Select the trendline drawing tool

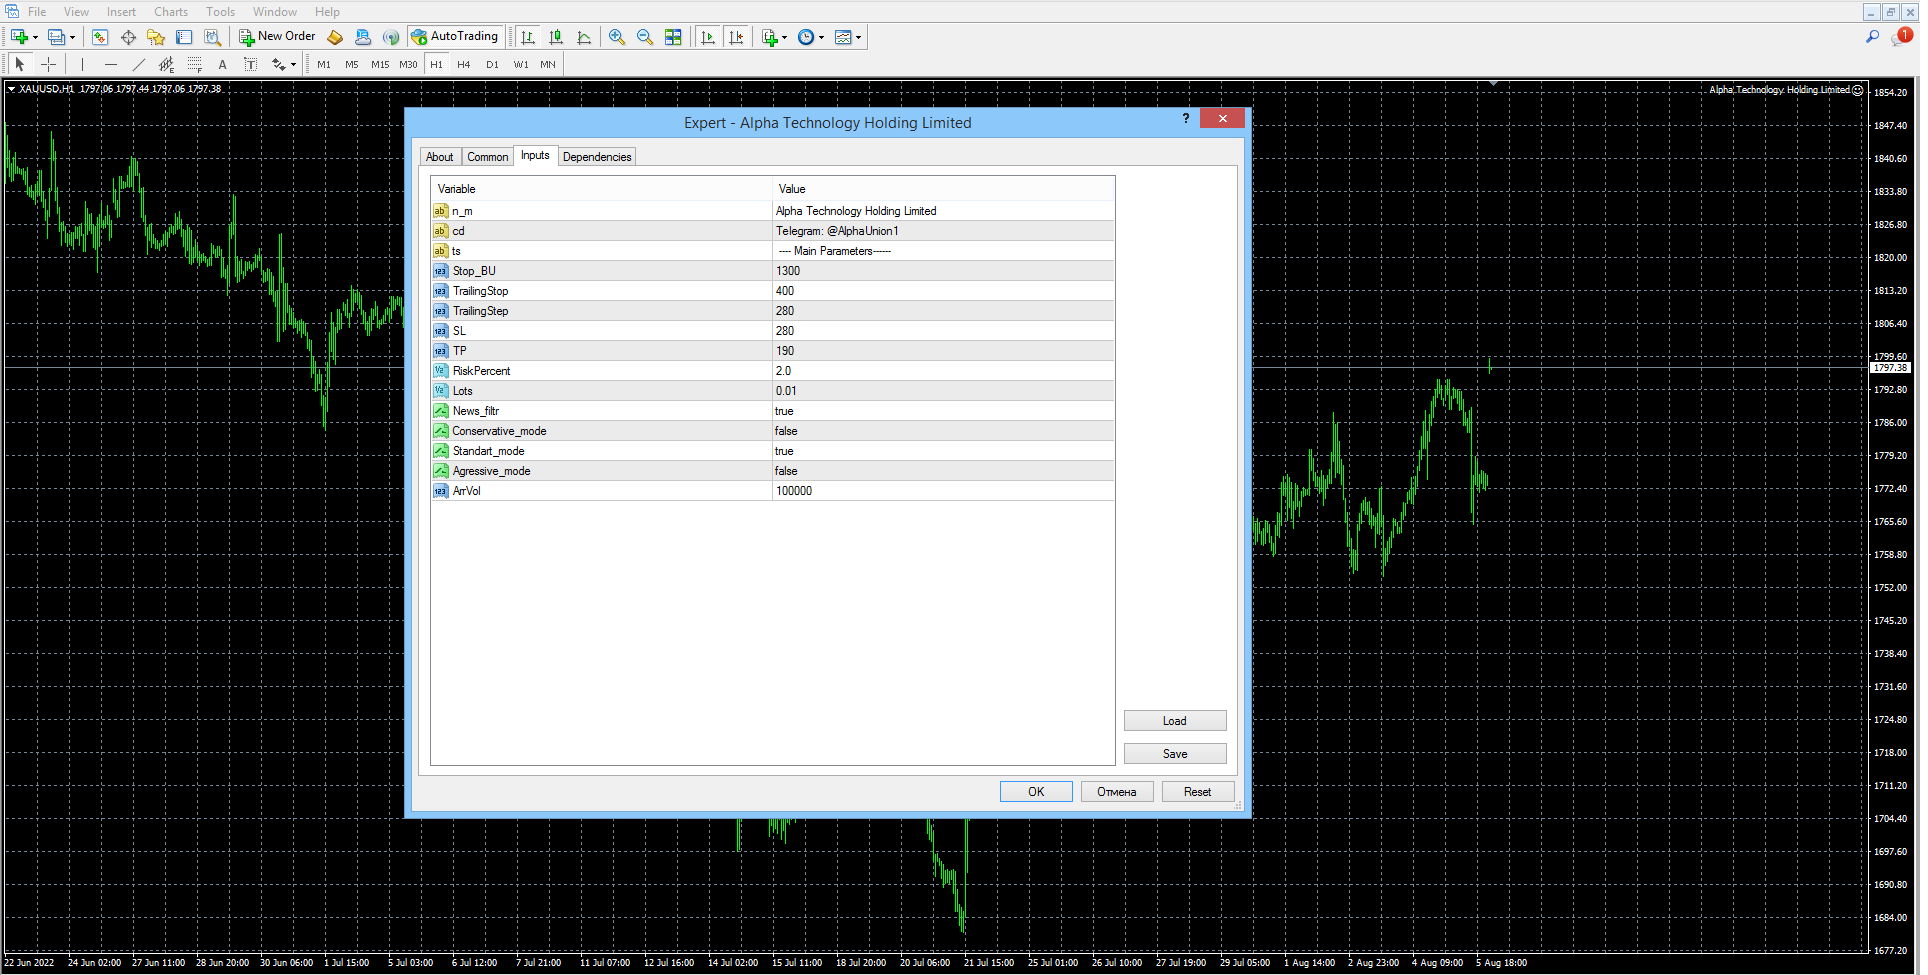[139, 64]
